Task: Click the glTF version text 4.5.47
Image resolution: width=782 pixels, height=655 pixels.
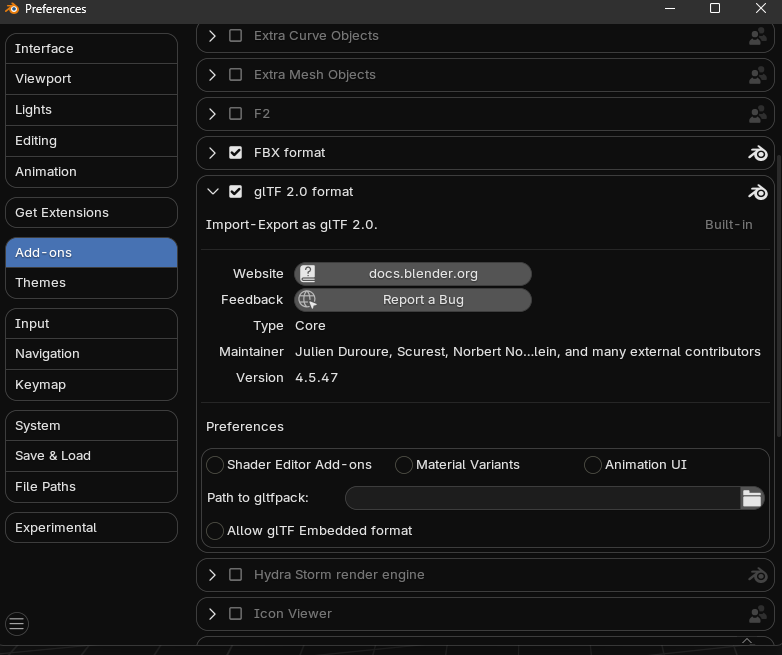Action: tap(316, 378)
